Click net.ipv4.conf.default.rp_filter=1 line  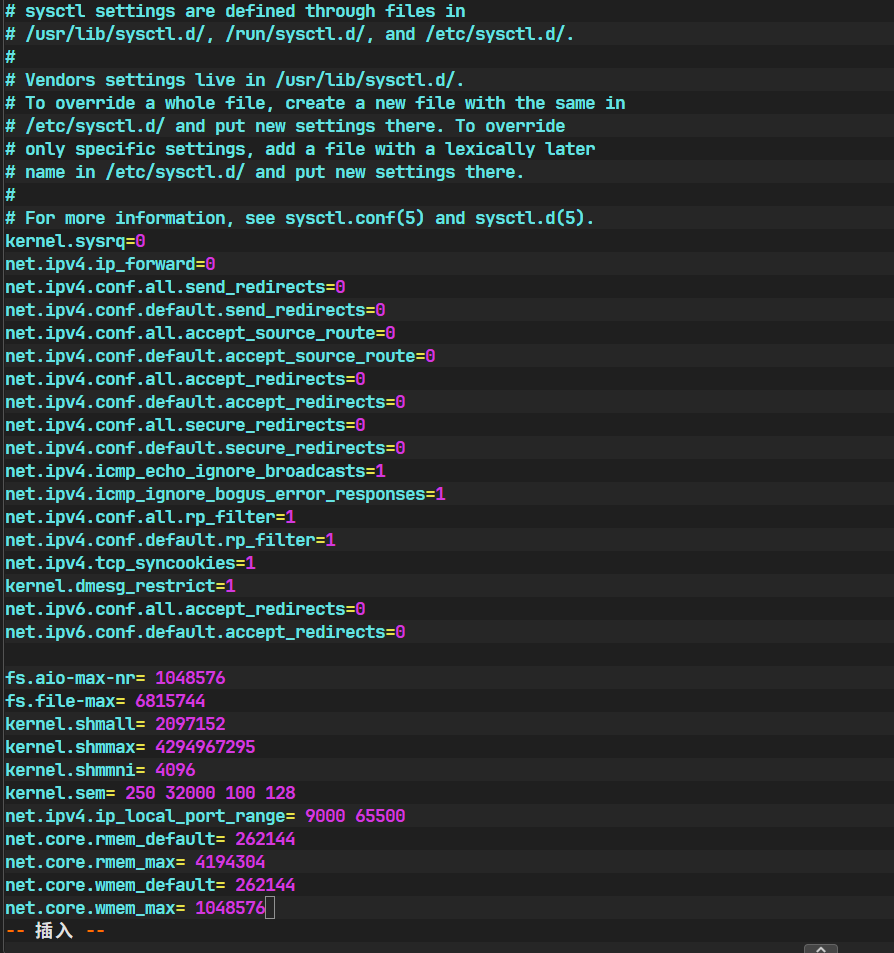(170, 540)
